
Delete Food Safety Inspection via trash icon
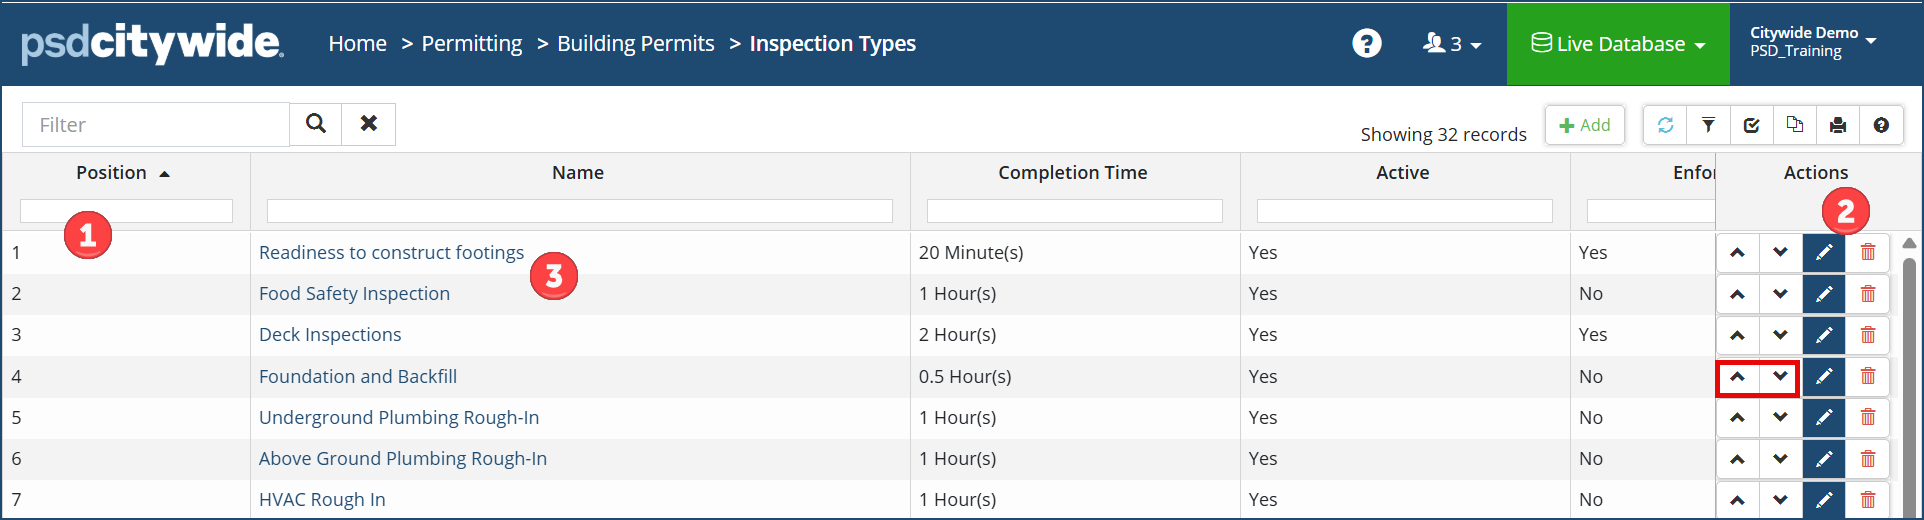tap(1867, 294)
